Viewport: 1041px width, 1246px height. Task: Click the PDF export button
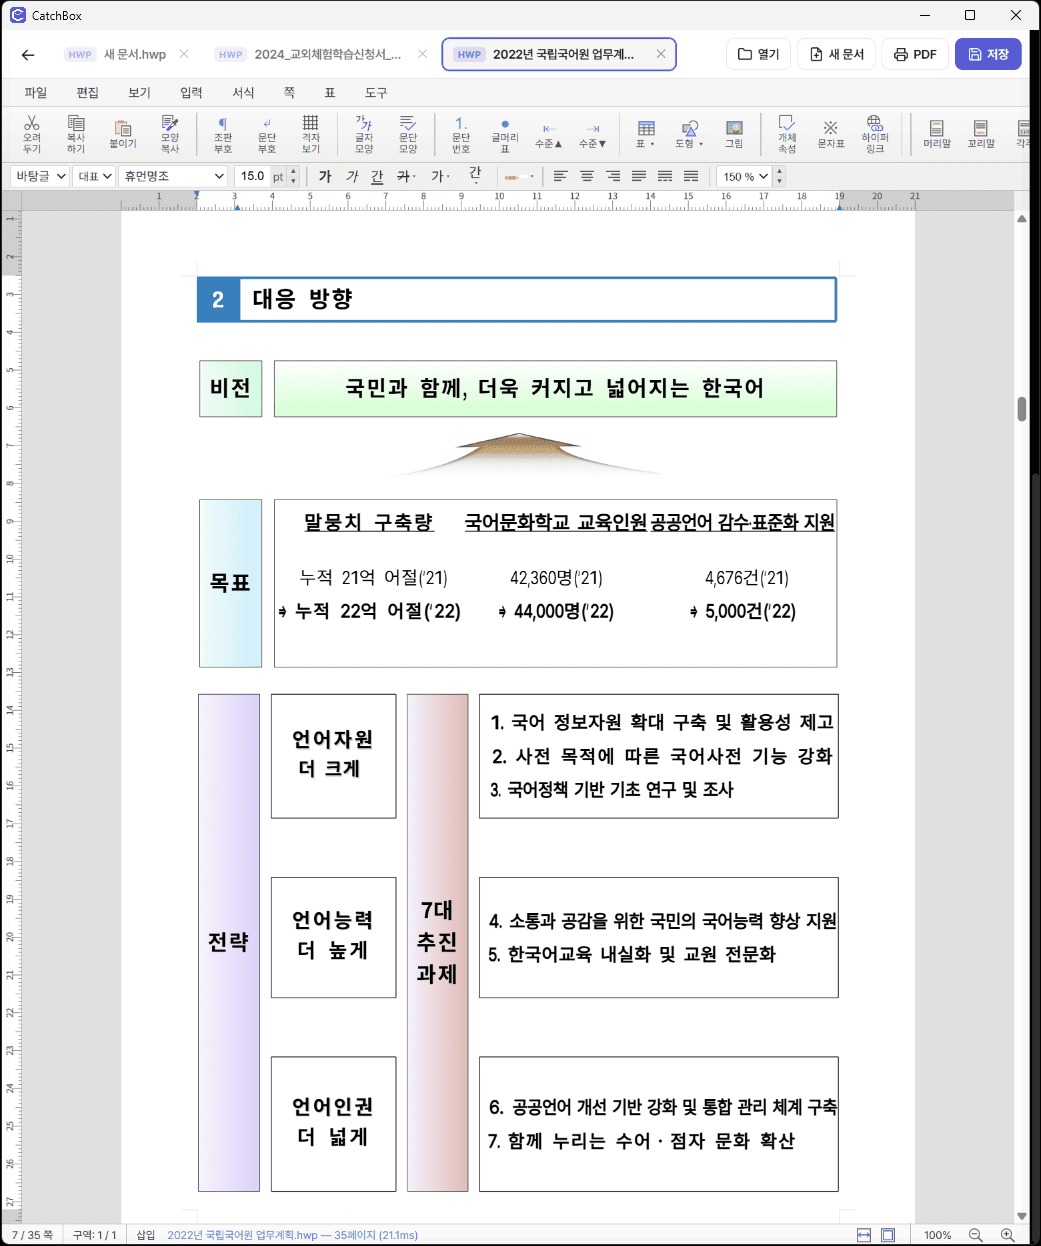click(x=915, y=54)
